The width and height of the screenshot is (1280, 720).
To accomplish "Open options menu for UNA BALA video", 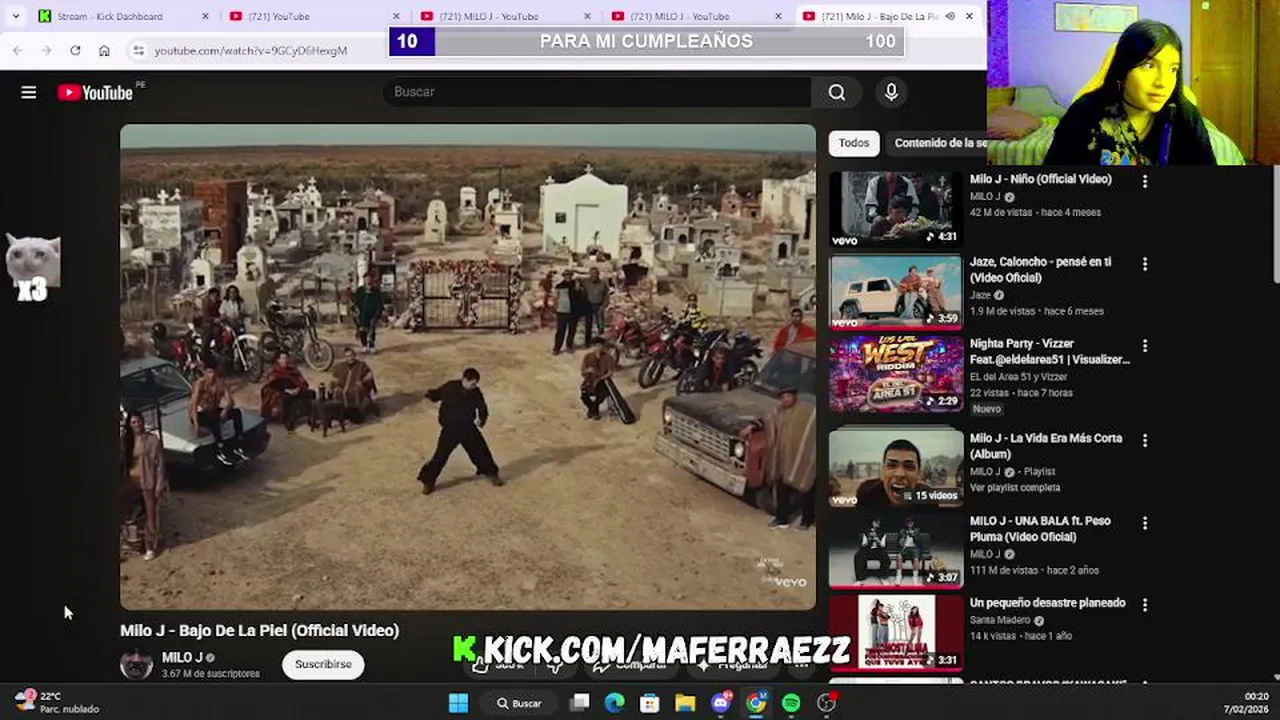I will pos(1145,523).
